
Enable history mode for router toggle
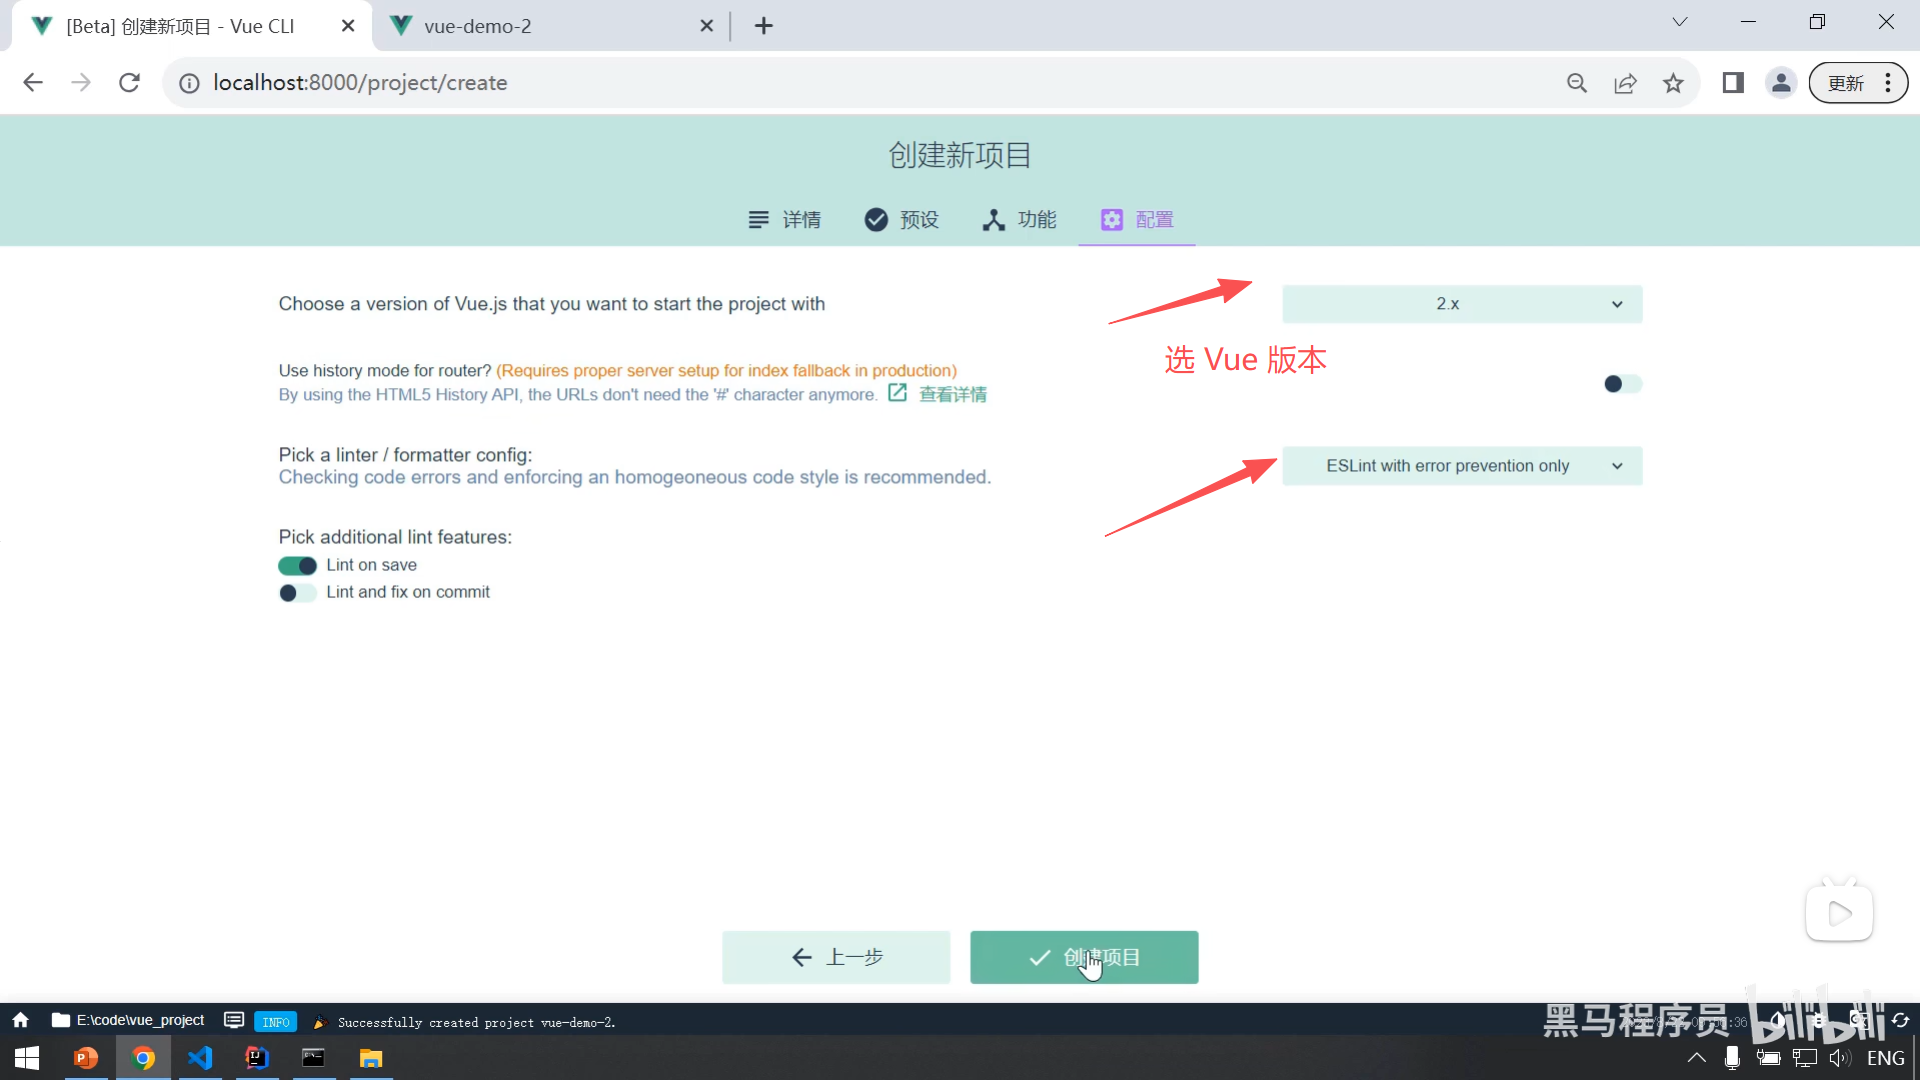point(1622,384)
